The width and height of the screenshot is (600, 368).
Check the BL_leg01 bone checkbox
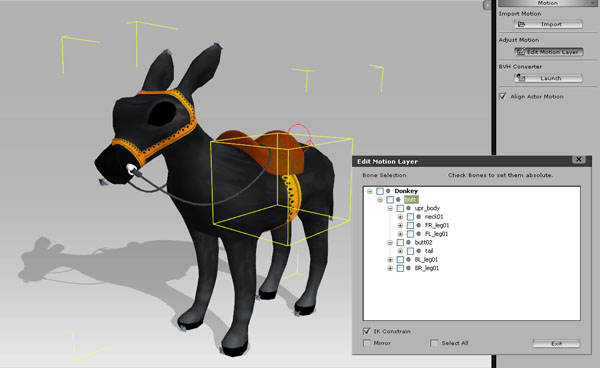[400, 260]
